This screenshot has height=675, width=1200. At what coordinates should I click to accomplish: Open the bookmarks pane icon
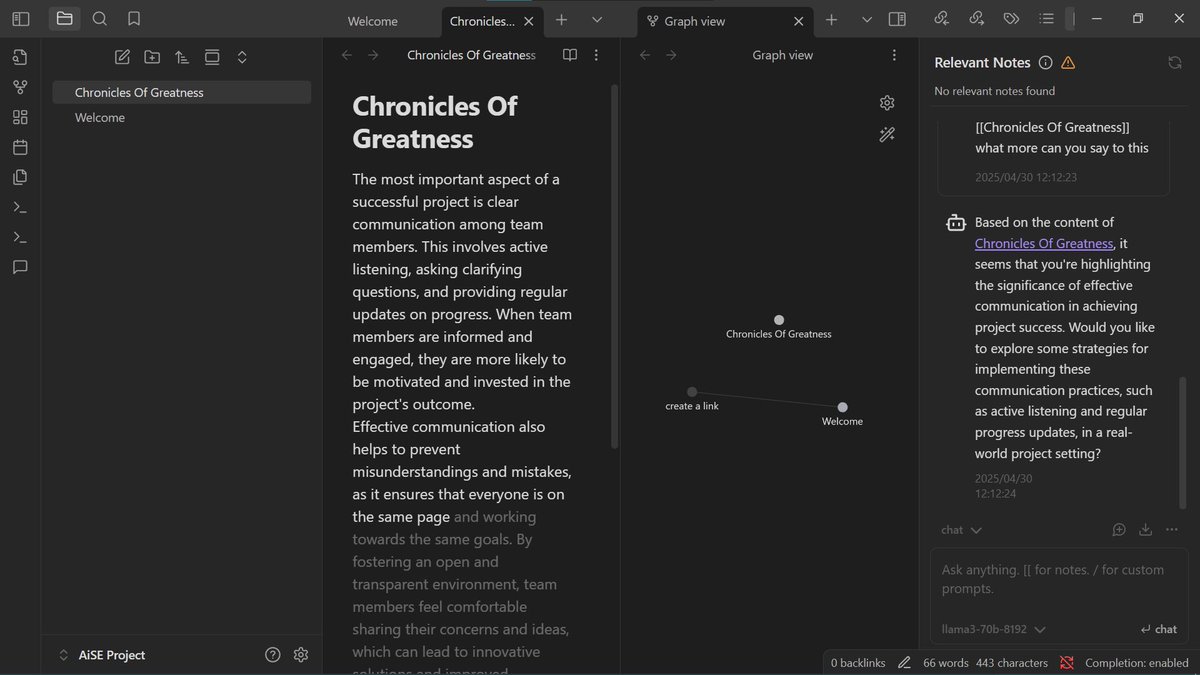pyautogui.click(x=134, y=19)
